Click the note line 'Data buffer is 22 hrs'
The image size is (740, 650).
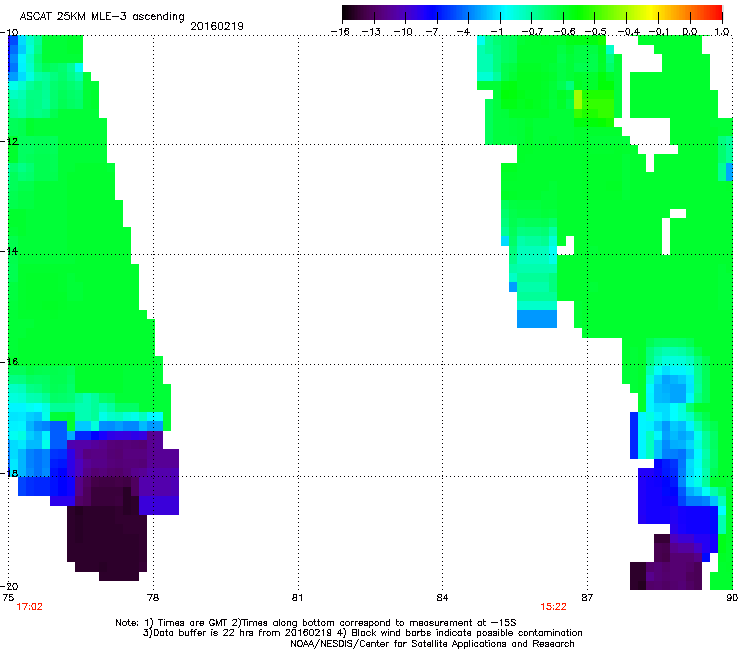tap(362, 633)
